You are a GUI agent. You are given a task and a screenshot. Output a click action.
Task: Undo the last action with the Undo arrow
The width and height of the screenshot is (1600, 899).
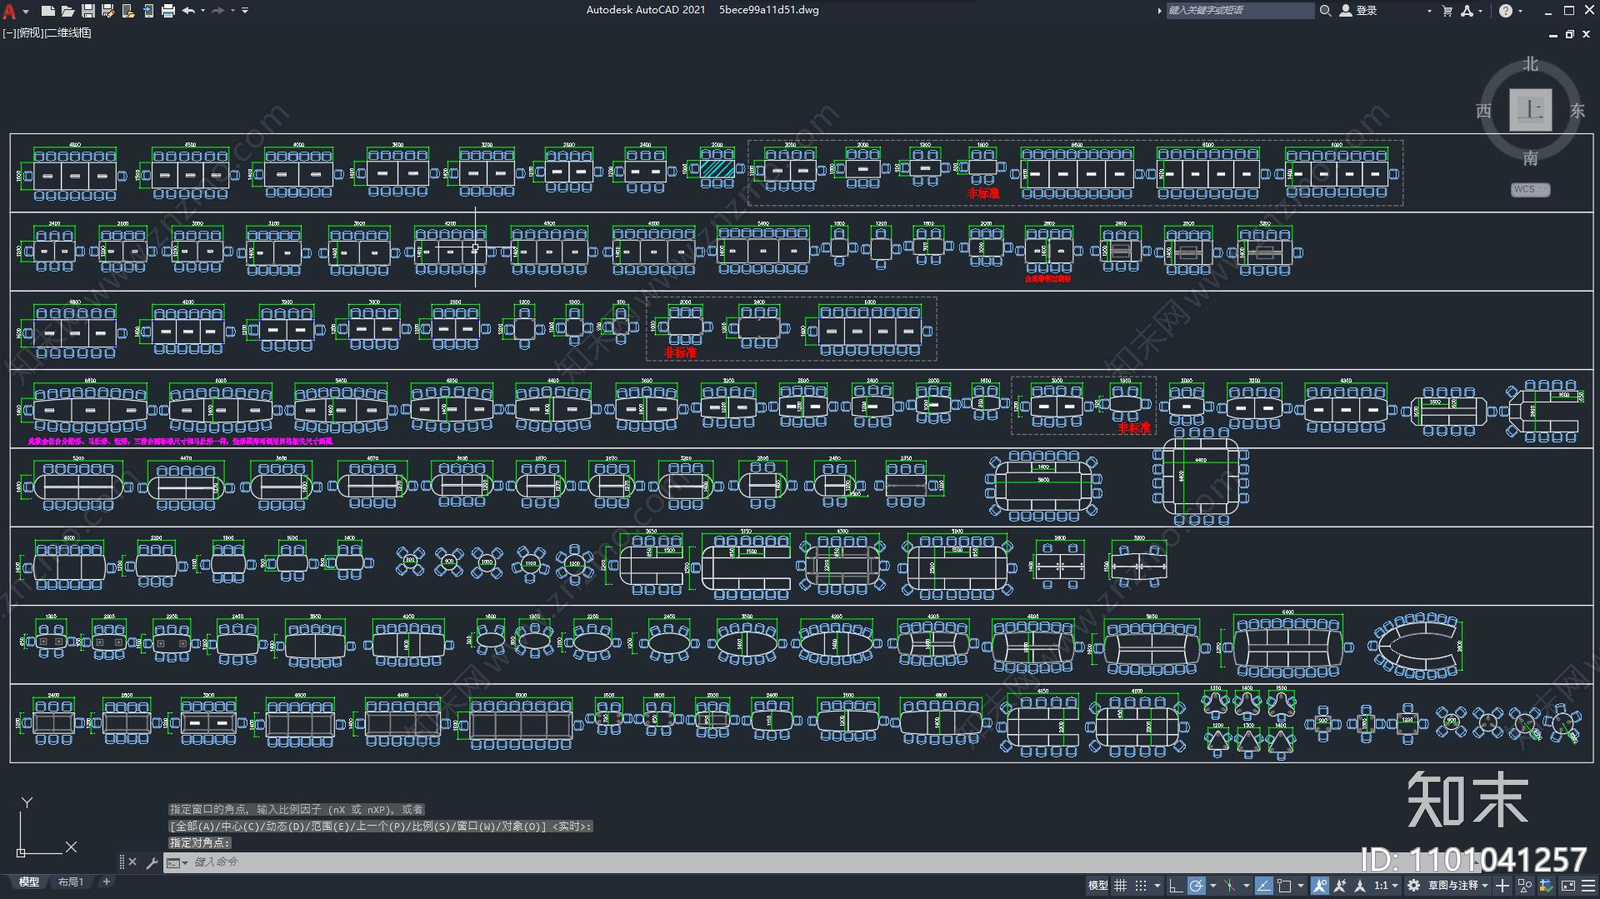click(188, 11)
